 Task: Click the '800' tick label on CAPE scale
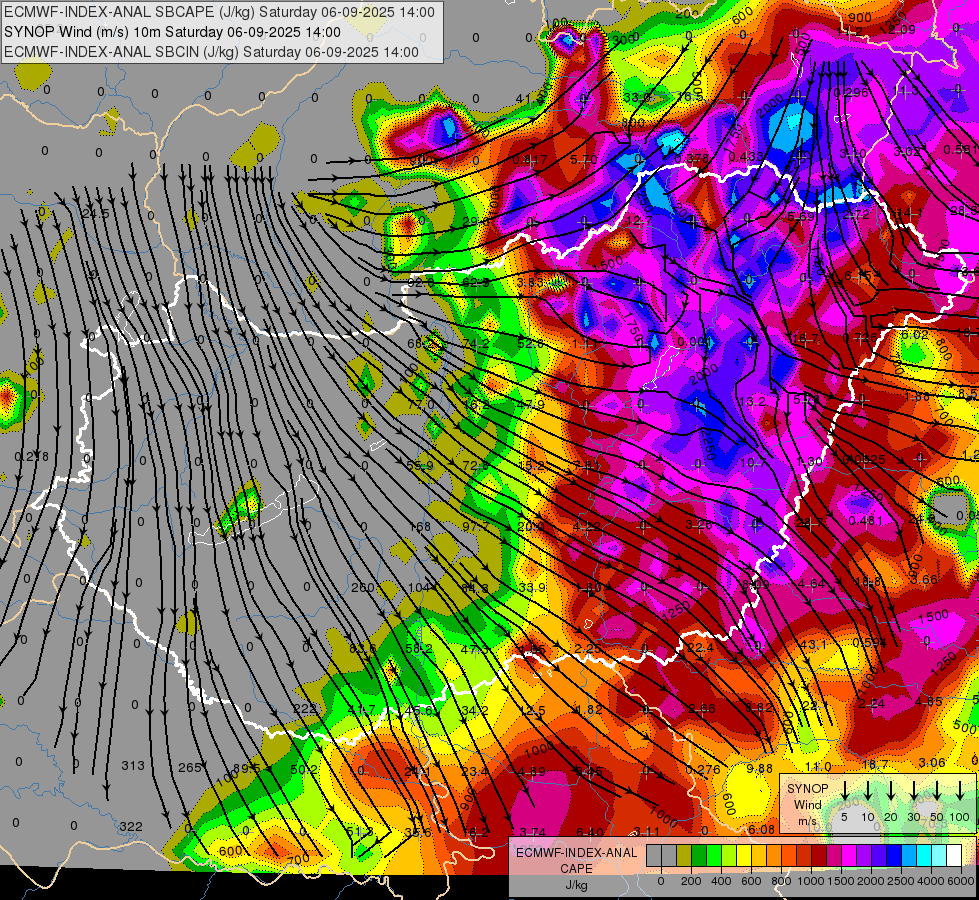click(x=781, y=881)
